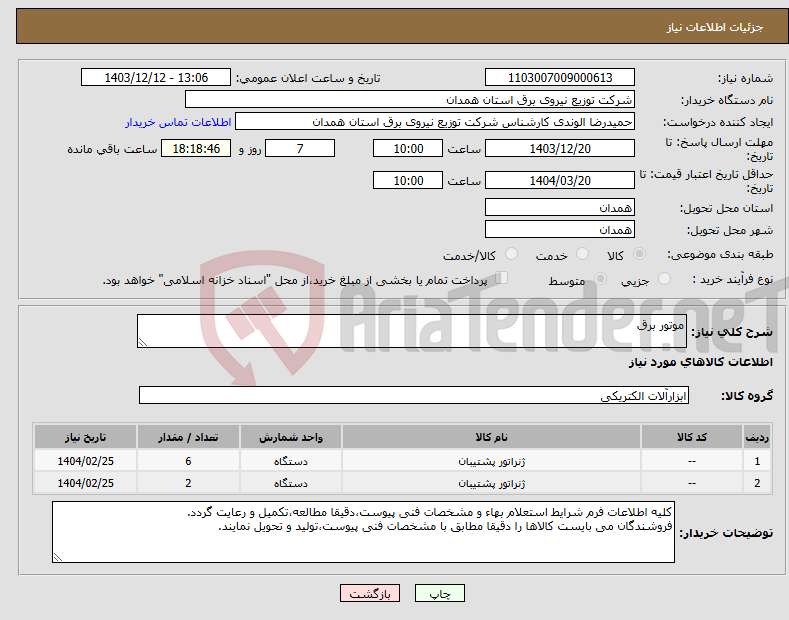789x620 pixels.
Task: Click the delivery province field همدان
Action: pos(560,207)
